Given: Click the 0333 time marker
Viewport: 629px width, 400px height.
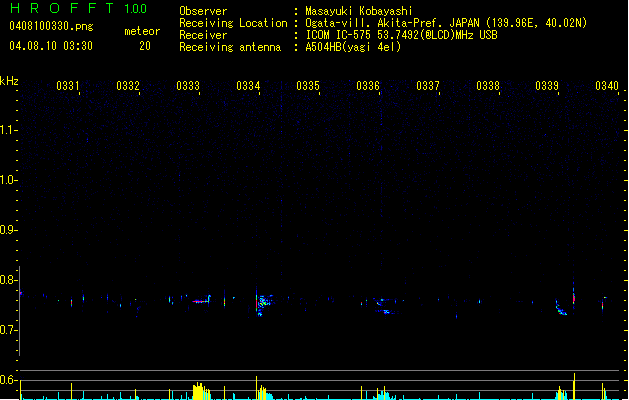Looking at the screenshot, I should (188, 86).
